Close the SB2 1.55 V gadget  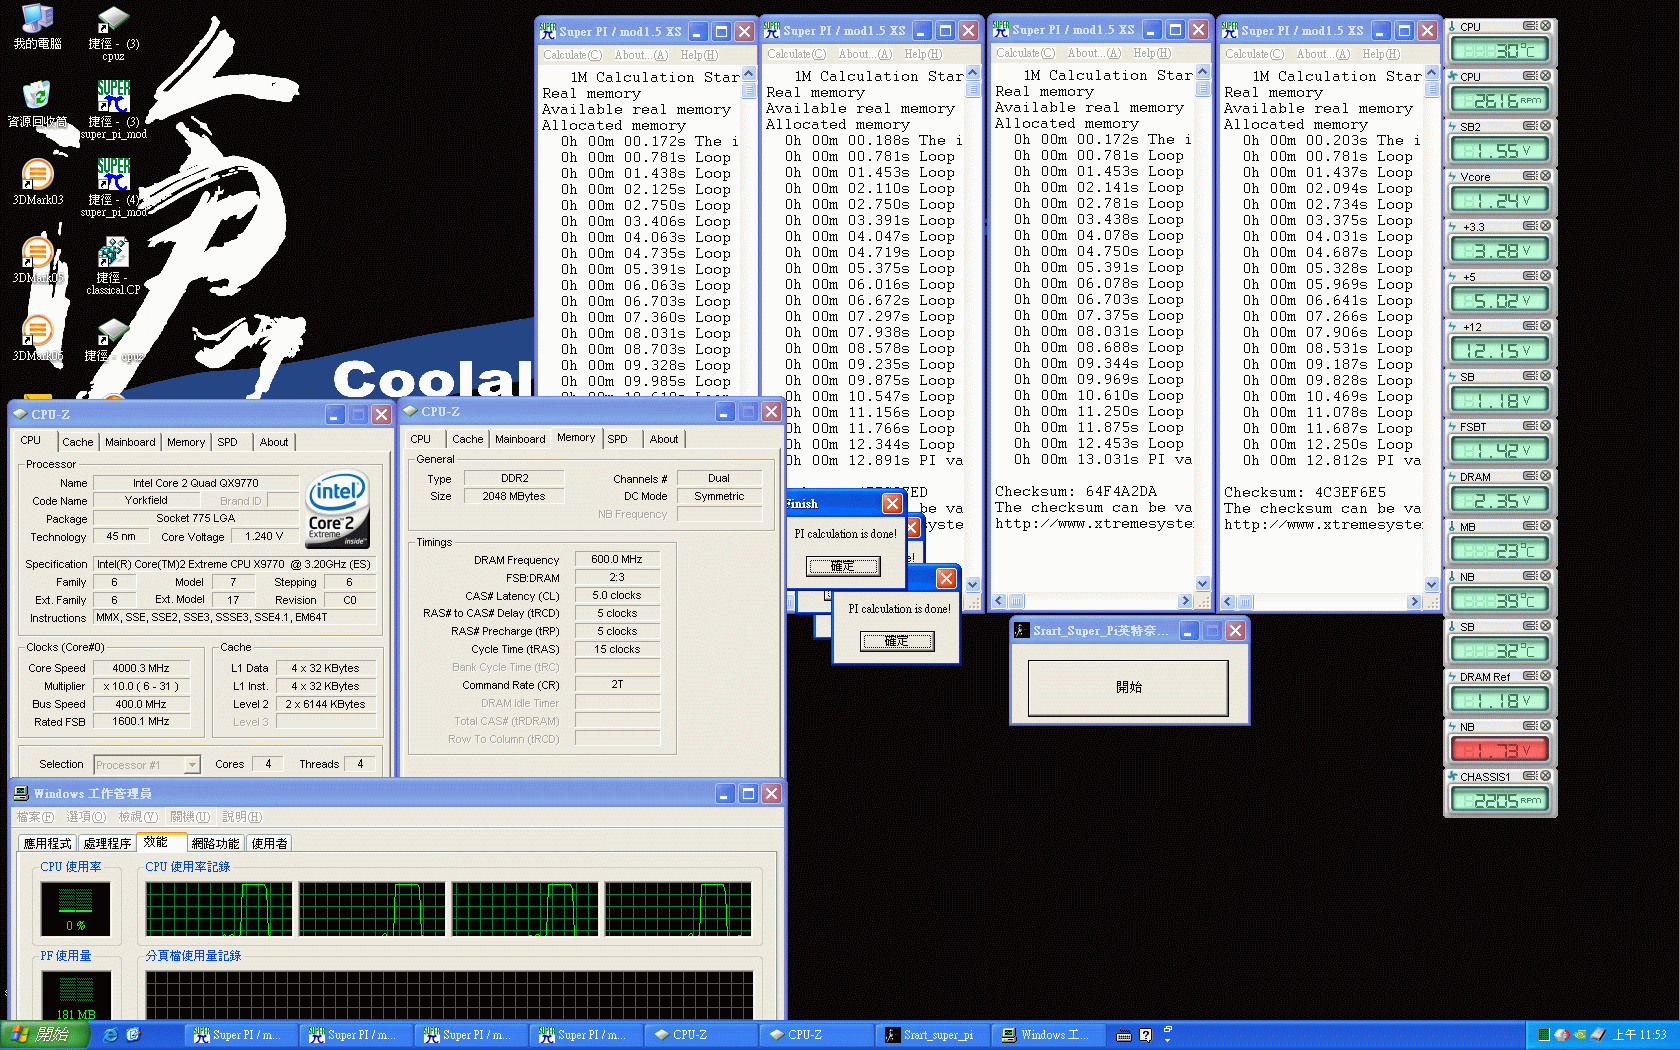pyautogui.click(x=1545, y=126)
